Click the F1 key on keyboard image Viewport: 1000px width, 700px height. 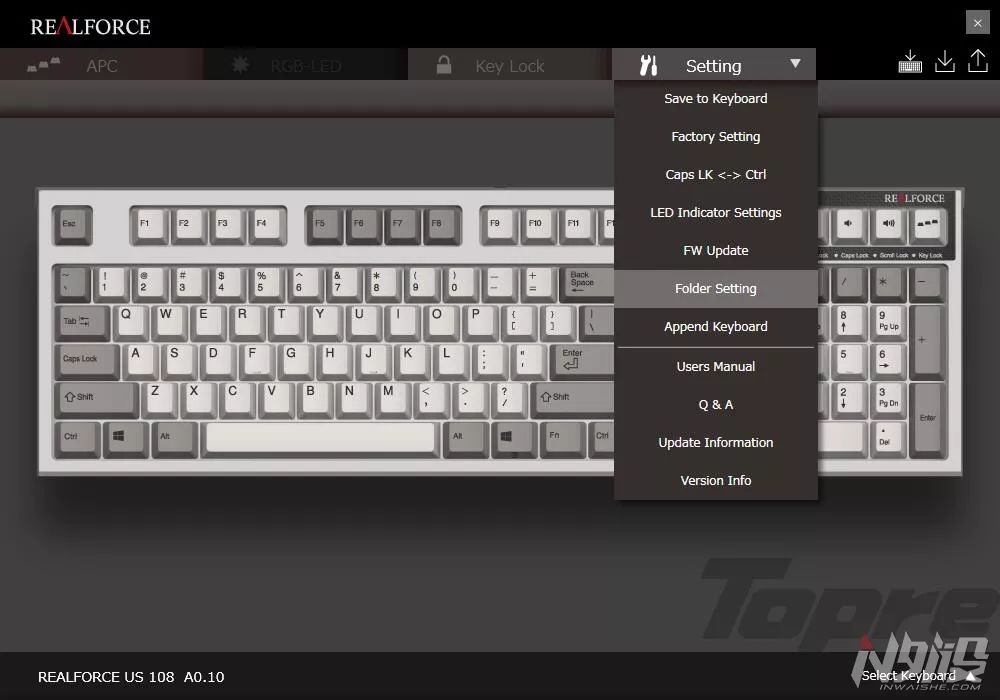[151, 225]
